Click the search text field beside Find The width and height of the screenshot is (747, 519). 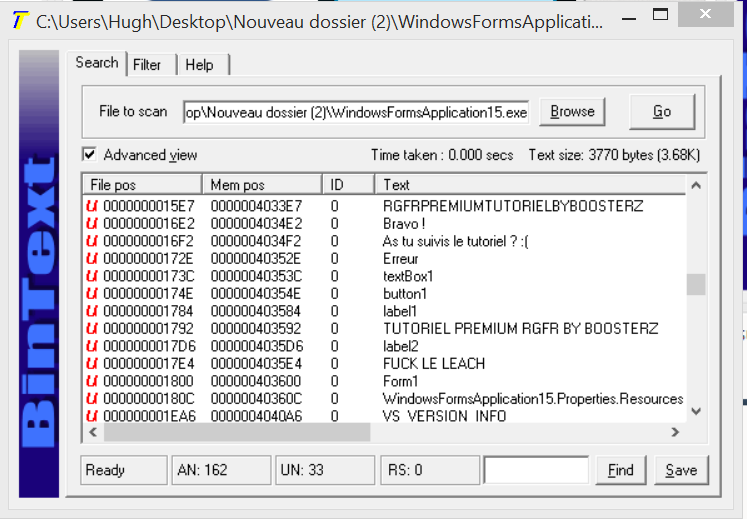pos(536,470)
